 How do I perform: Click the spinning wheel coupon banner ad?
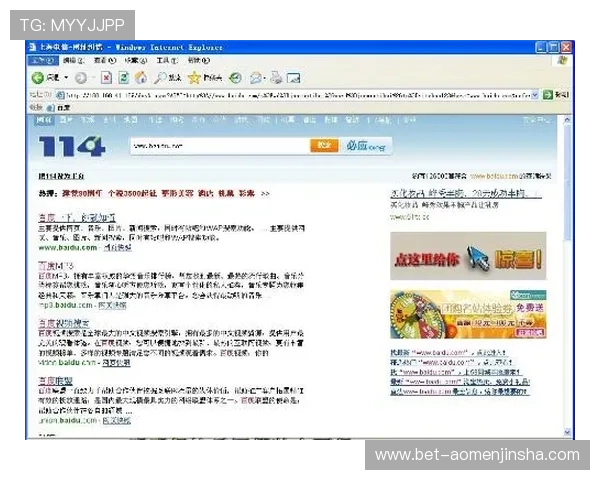[x=468, y=314]
